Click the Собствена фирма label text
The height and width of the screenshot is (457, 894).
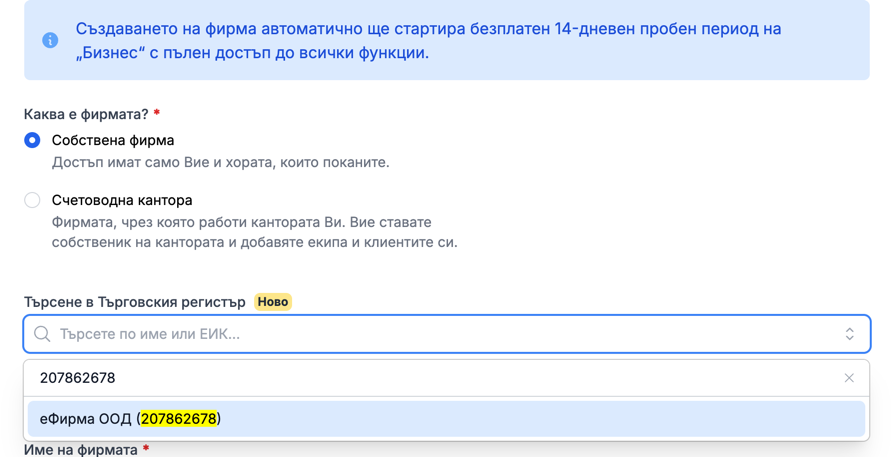pos(113,140)
